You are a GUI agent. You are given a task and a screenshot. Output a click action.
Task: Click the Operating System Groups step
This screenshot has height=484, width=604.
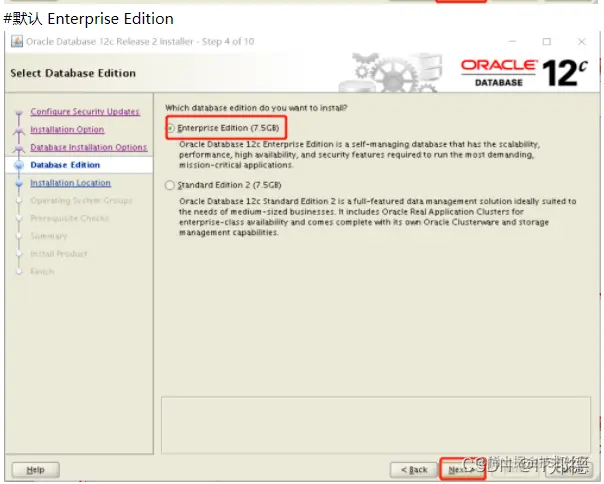(x=81, y=200)
